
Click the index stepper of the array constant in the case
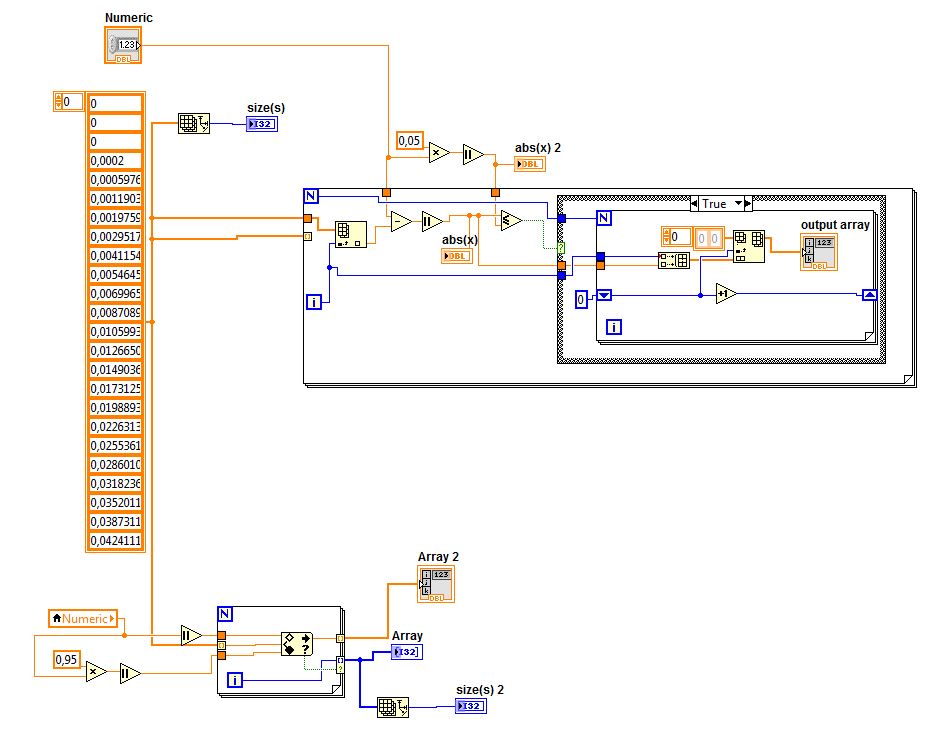click(666, 237)
